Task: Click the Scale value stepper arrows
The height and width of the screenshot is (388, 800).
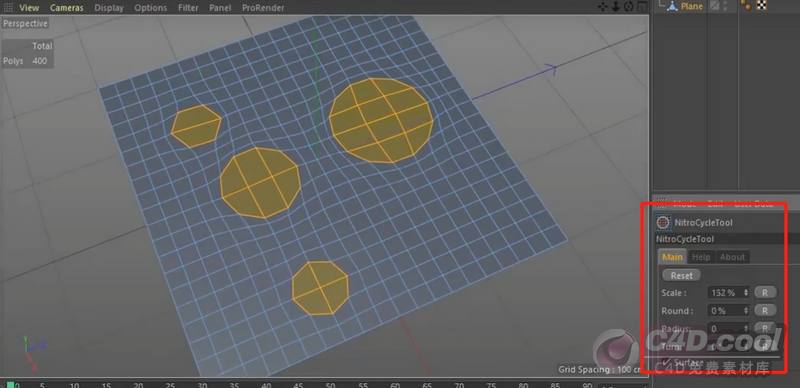Action: (x=746, y=293)
